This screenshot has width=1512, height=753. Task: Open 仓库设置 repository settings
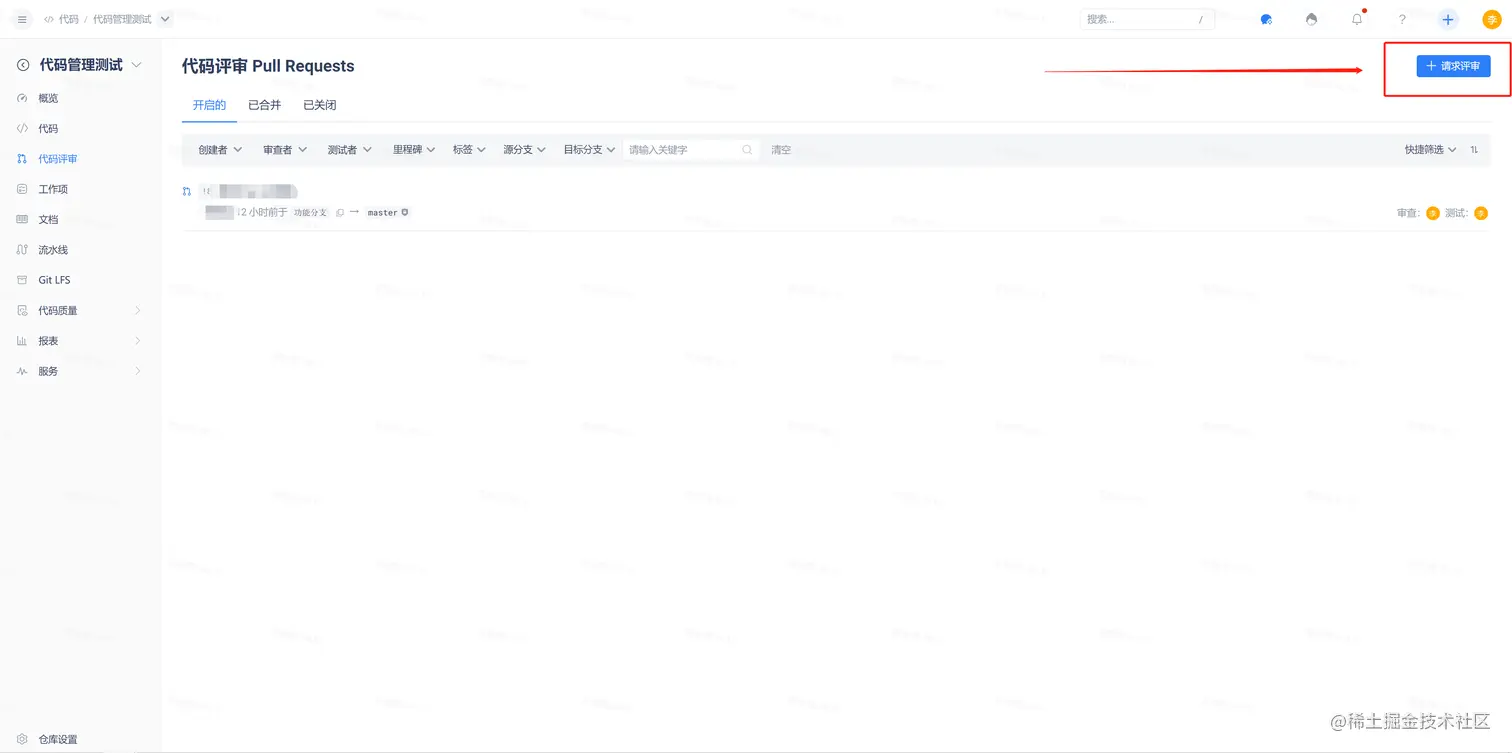pyautogui.click(x=52, y=739)
